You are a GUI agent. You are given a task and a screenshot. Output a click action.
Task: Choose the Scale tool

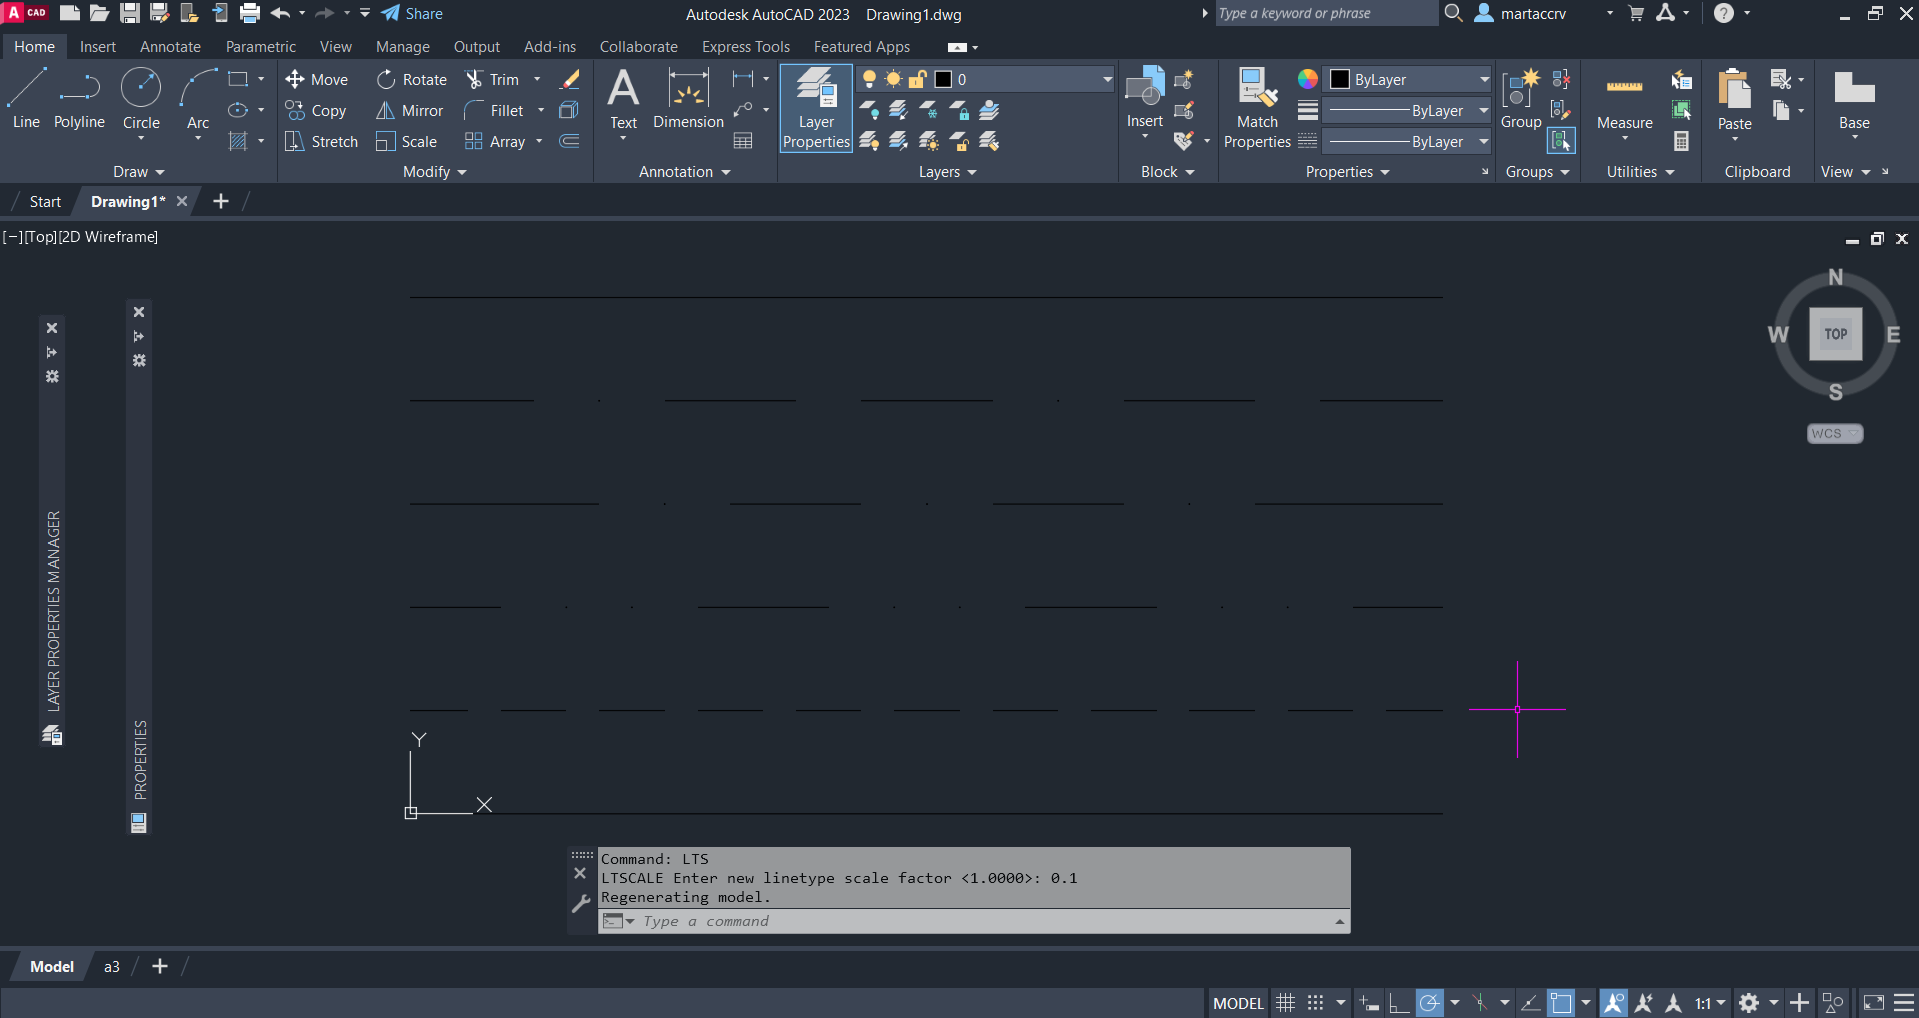click(x=407, y=142)
